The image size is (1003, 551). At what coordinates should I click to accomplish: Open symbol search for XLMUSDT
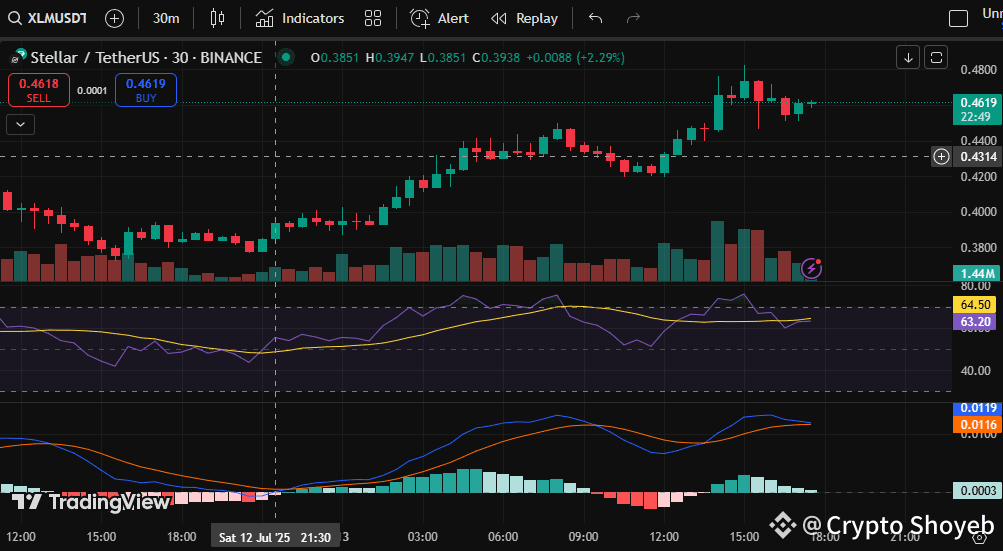point(48,18)
